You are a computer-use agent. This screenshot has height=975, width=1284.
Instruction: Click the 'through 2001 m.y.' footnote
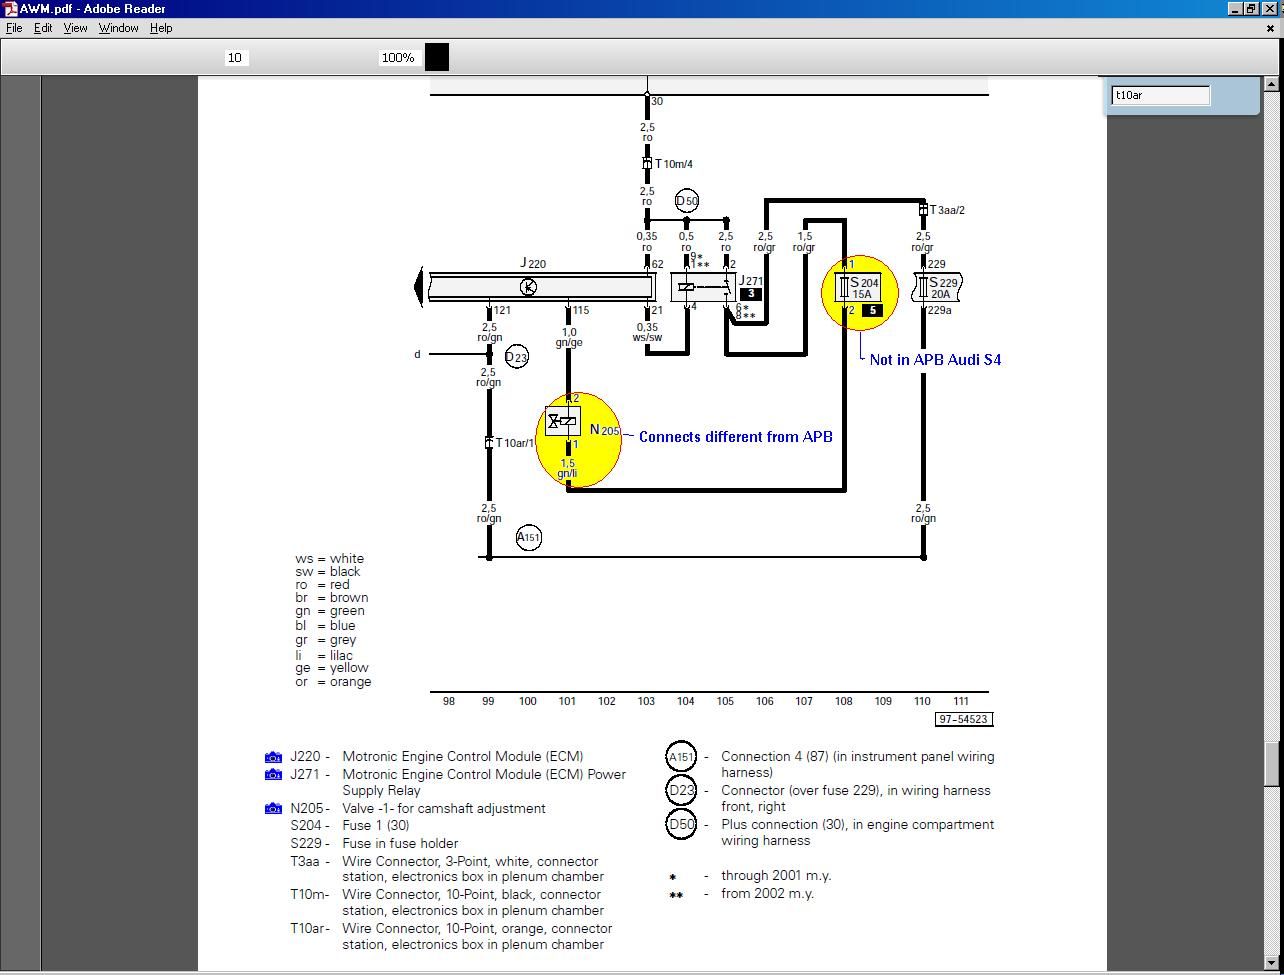(776, 876)
